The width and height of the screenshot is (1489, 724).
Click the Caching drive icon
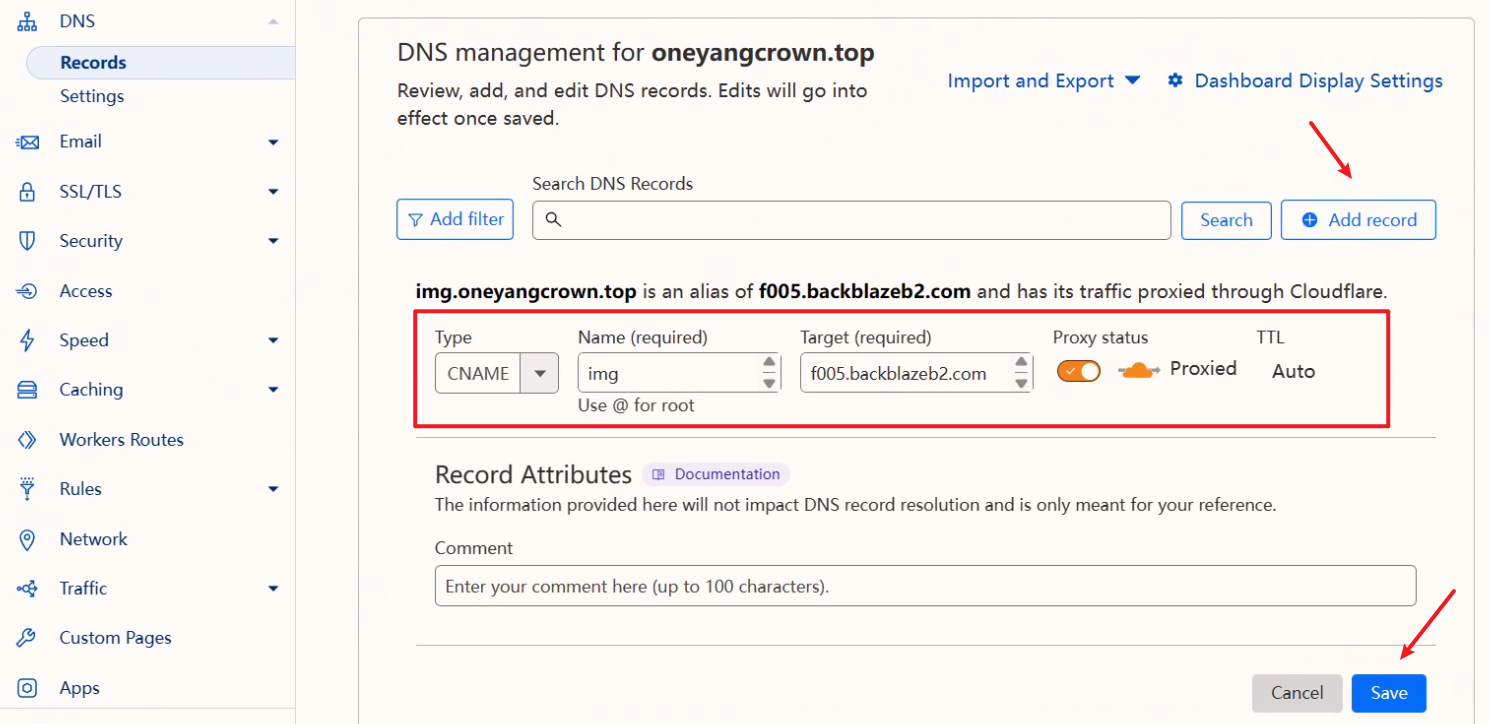coord(28,390)
